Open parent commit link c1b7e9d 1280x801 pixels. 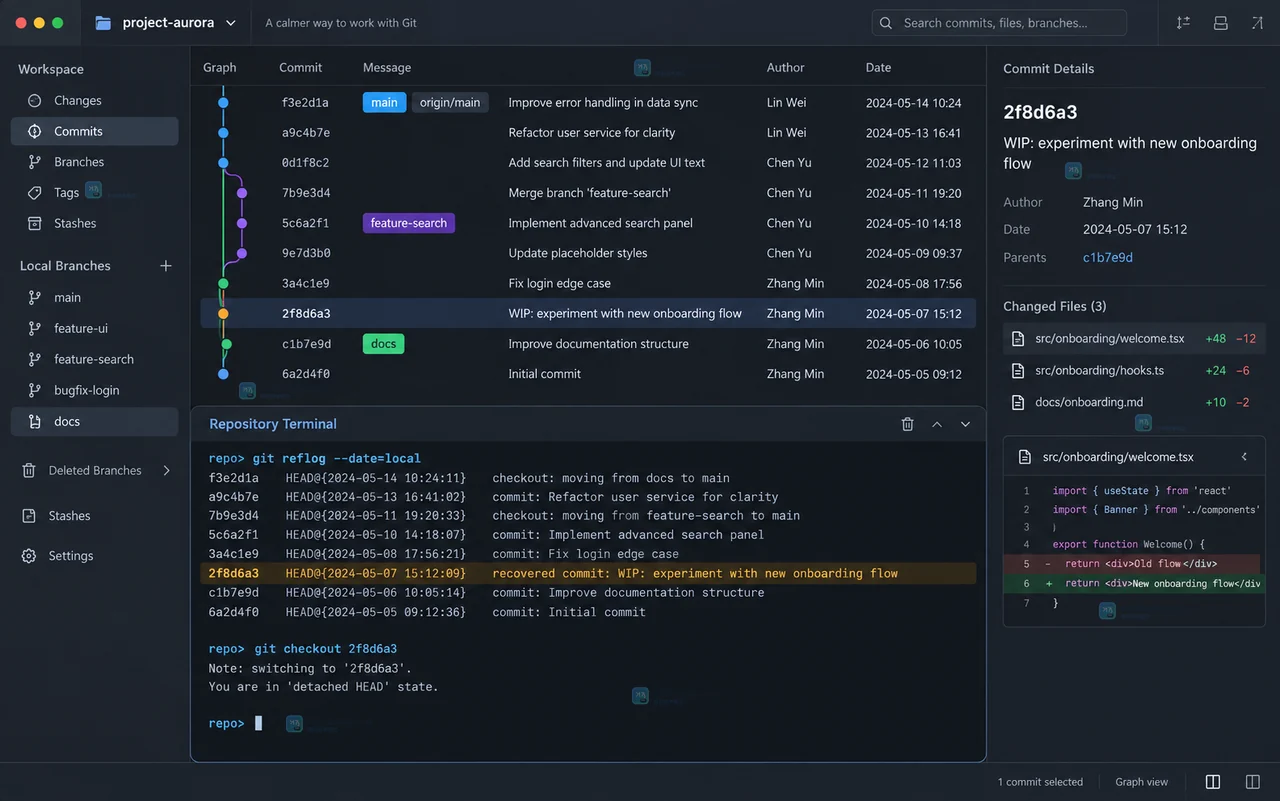(1108, 257)
